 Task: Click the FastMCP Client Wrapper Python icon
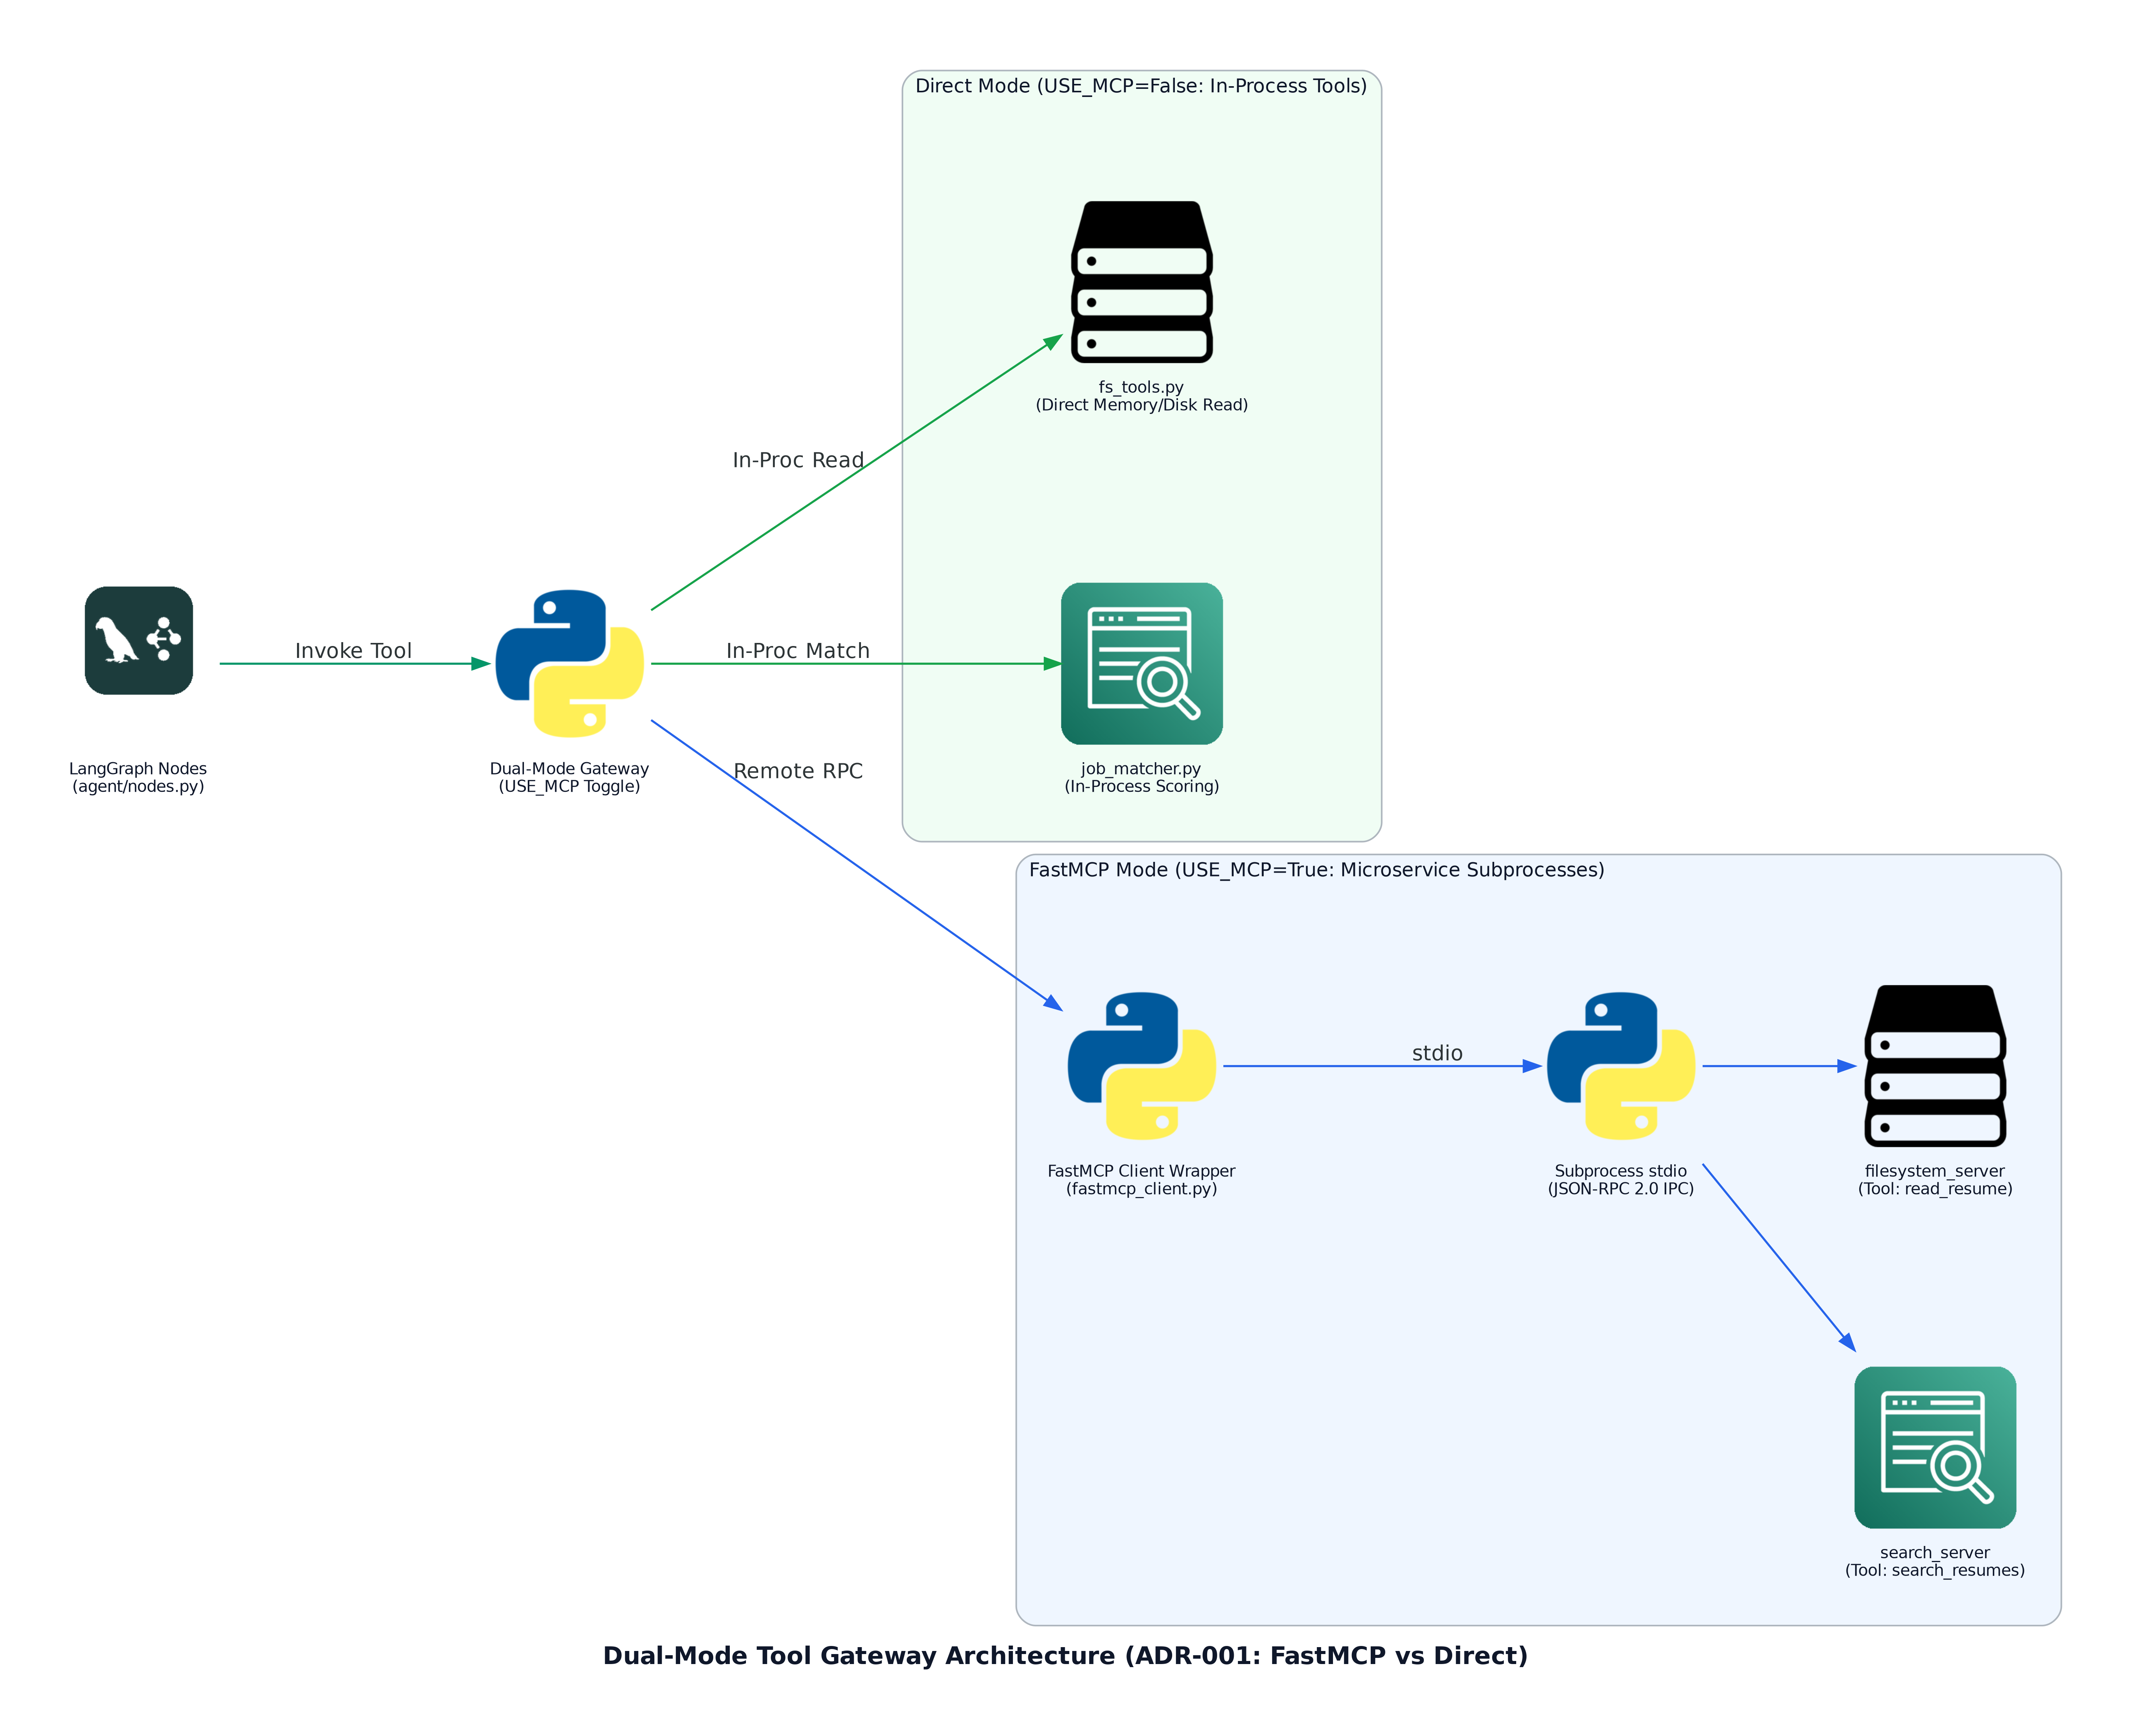click(1142, 1066)
